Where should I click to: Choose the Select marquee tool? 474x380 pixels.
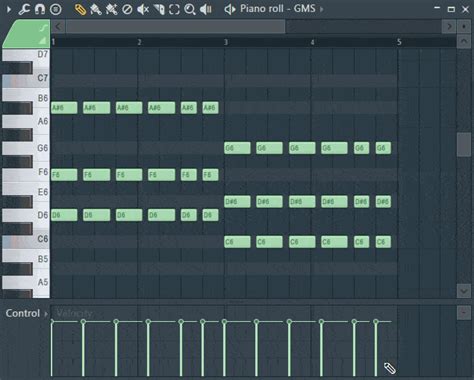pyautogui.click(x=174, y=9)
